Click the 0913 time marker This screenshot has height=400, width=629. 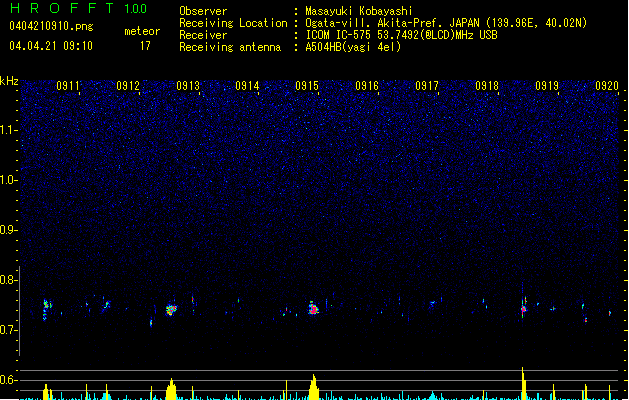pyautogui.click(x=188, y=86)
